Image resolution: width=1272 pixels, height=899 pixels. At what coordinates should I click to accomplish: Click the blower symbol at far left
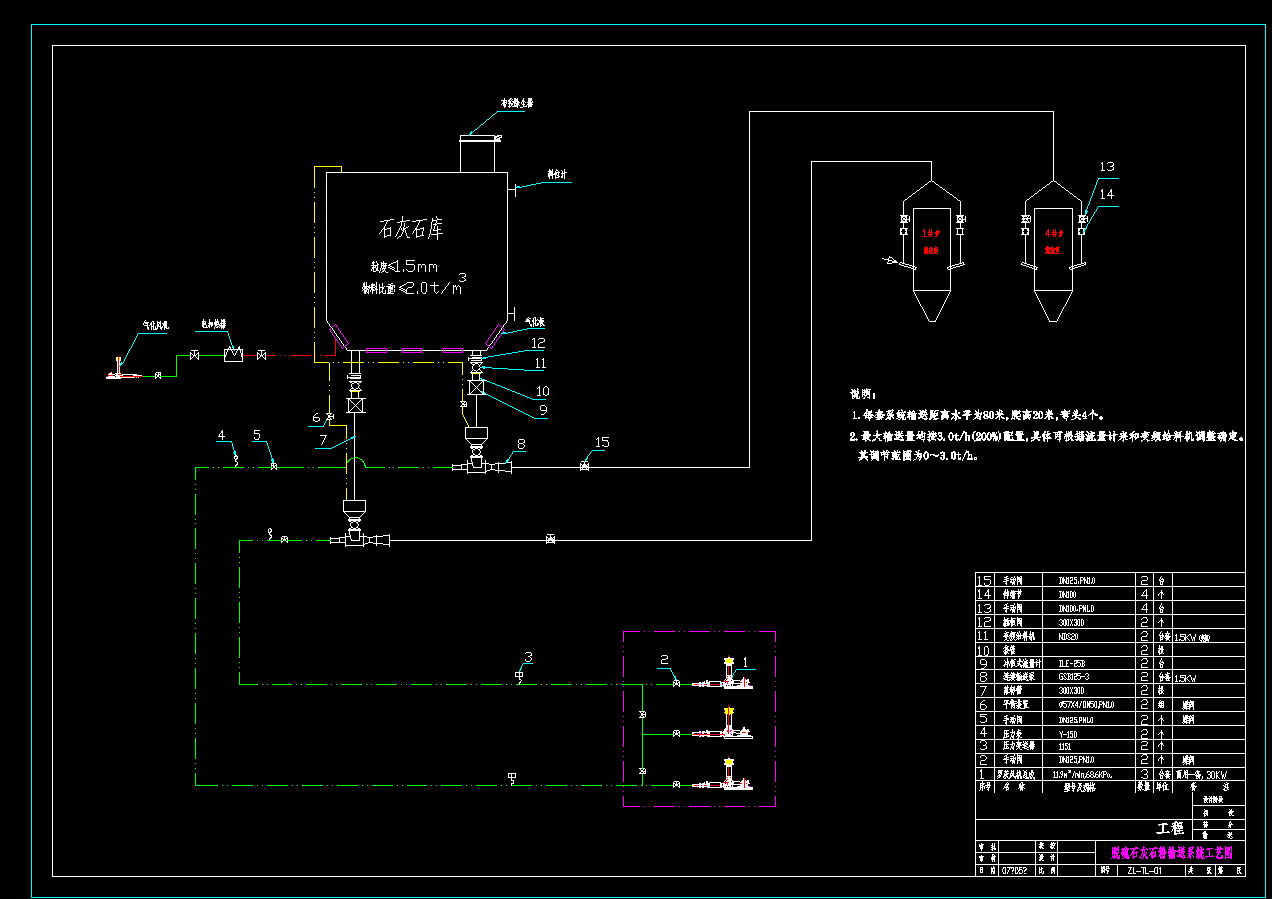[122, 370]
